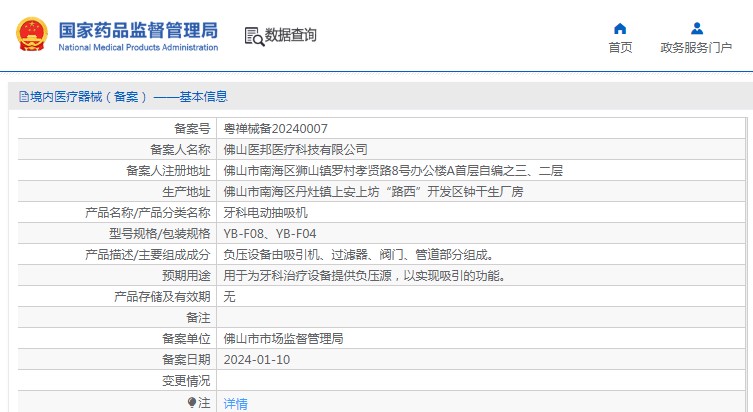753x412 pixels.
Task: Click National Medical Products Administration text
Action: (138, 47)
